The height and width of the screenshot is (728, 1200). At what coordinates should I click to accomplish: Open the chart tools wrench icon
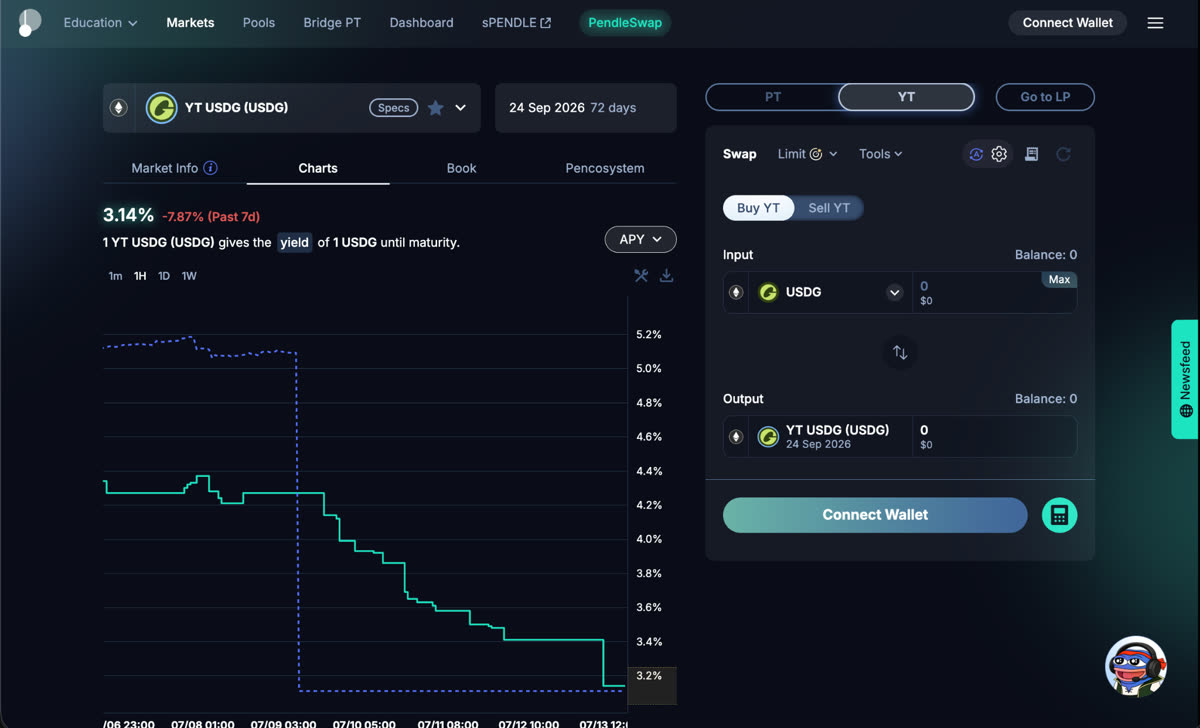[641, 276]
